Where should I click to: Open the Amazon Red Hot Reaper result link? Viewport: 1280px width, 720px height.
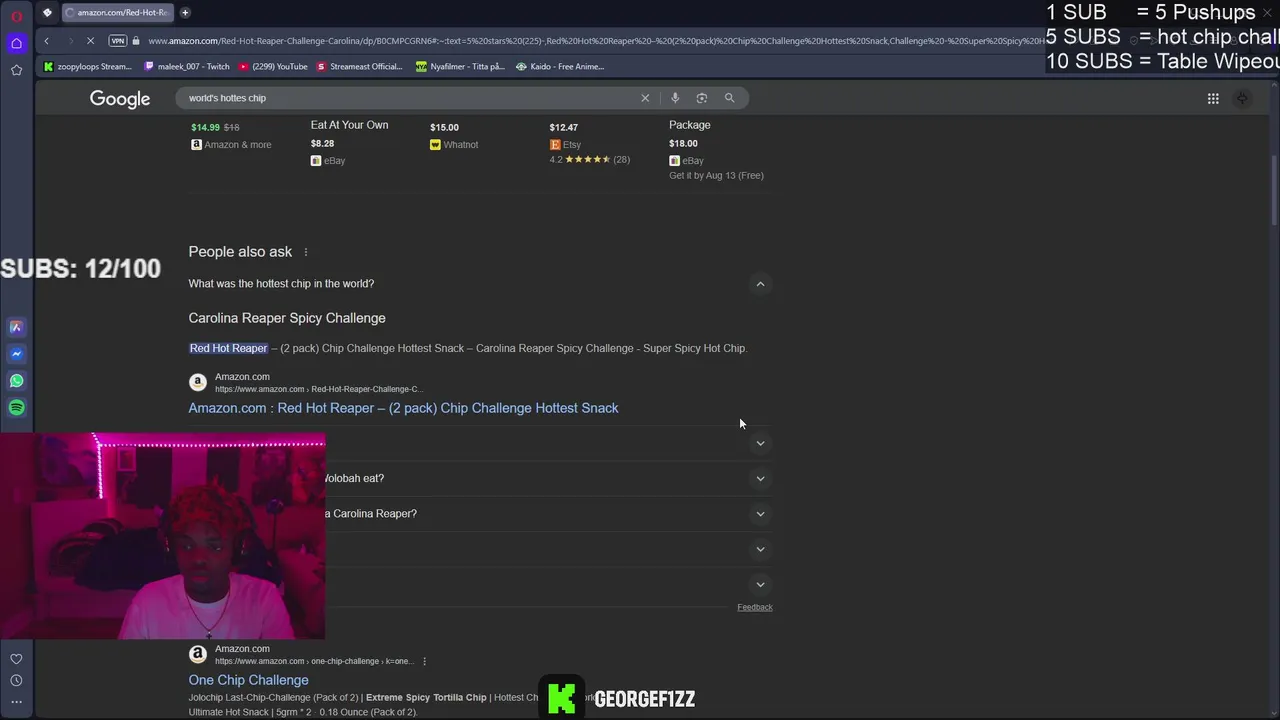403,408
